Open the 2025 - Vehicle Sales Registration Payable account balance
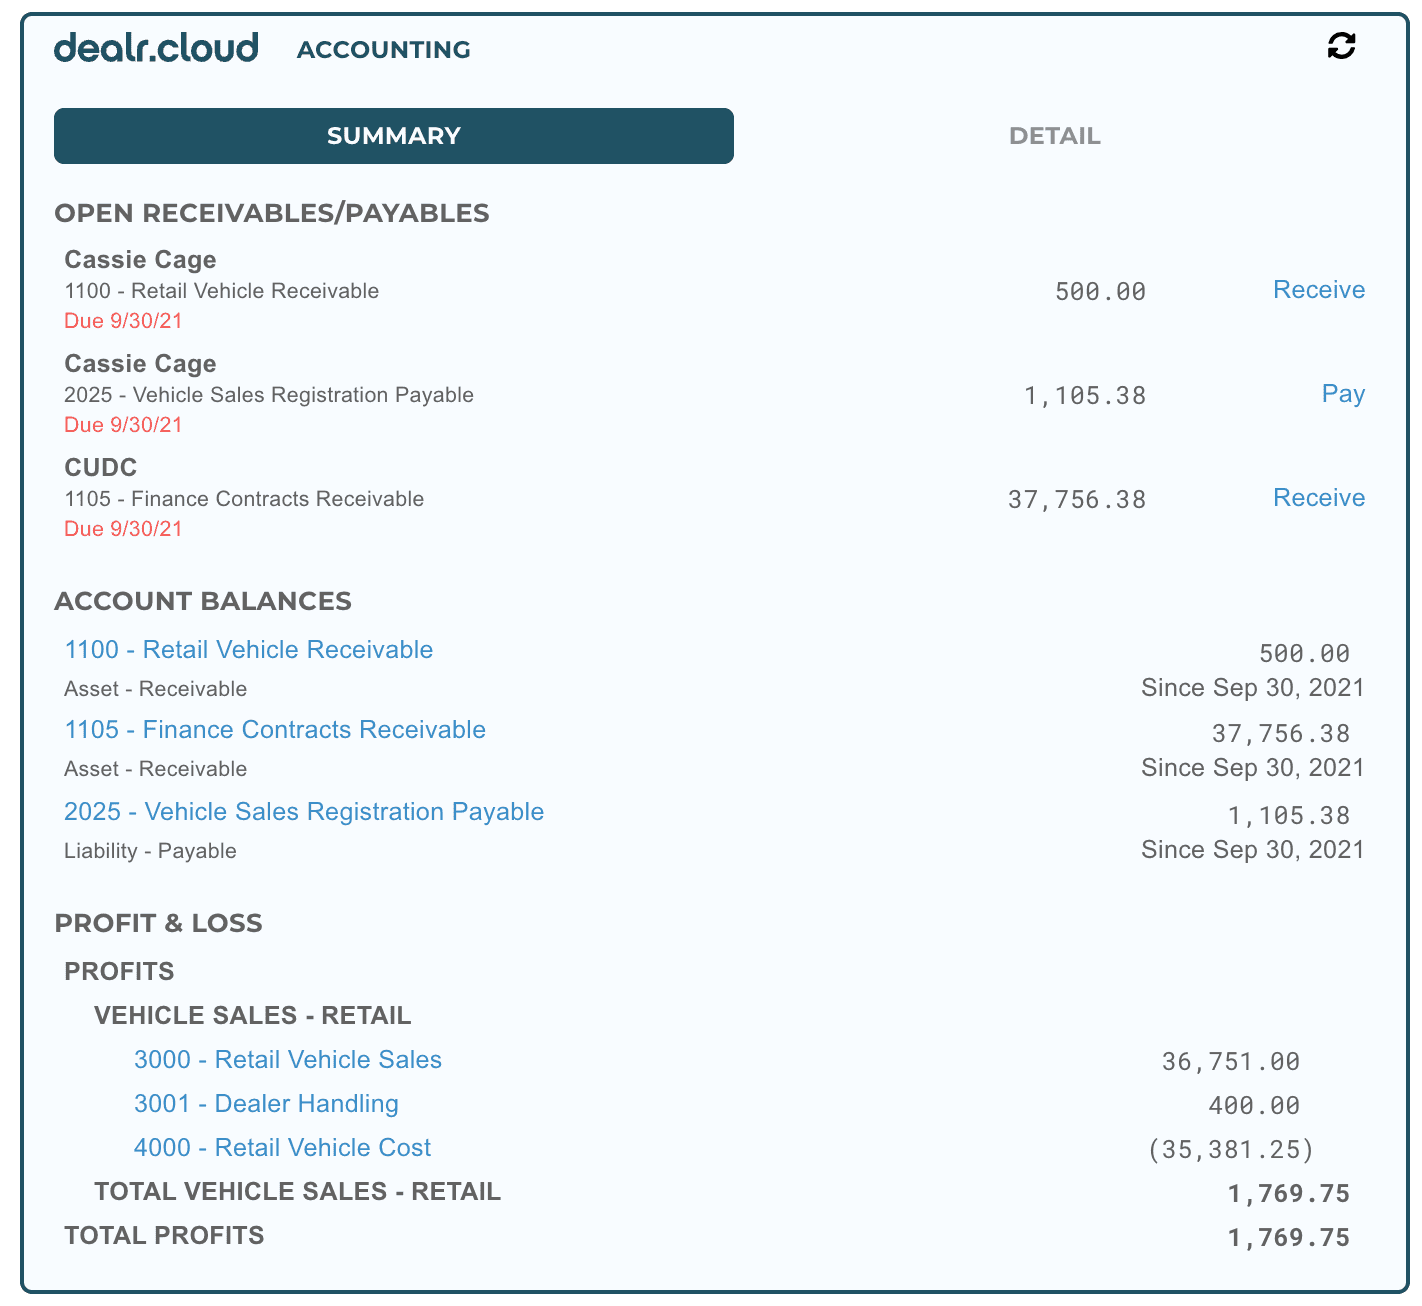The width and height of the screenshot is (1422, 1306). [304, 812]
